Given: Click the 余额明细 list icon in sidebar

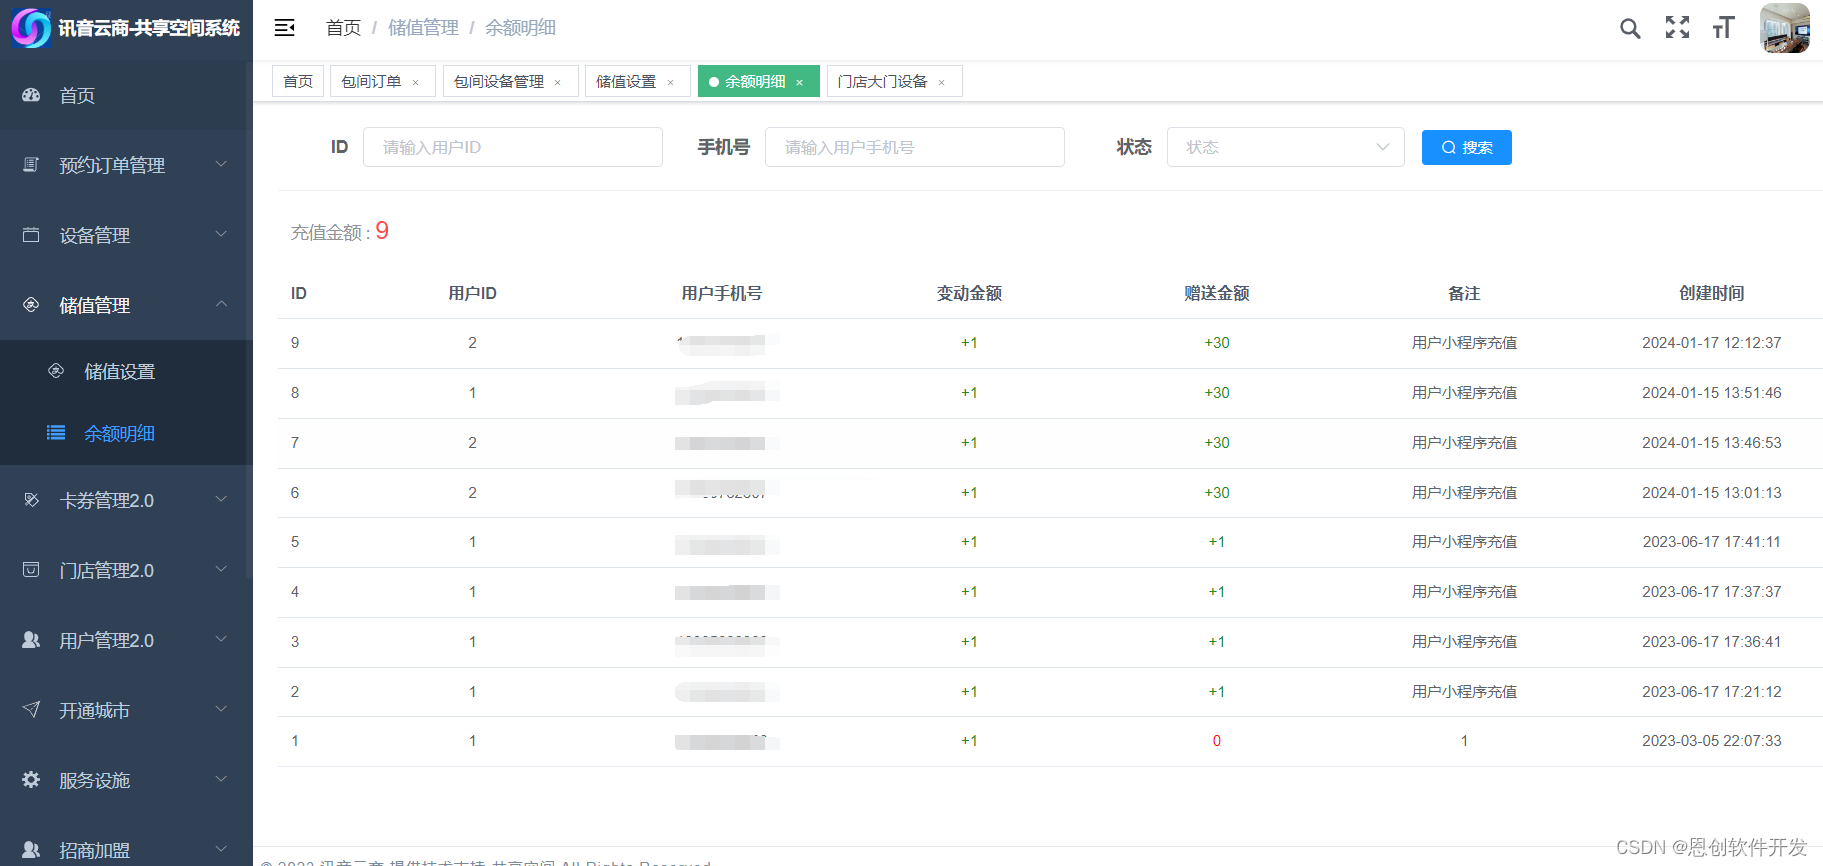Looking at the screenshot, I should point(56,433).
